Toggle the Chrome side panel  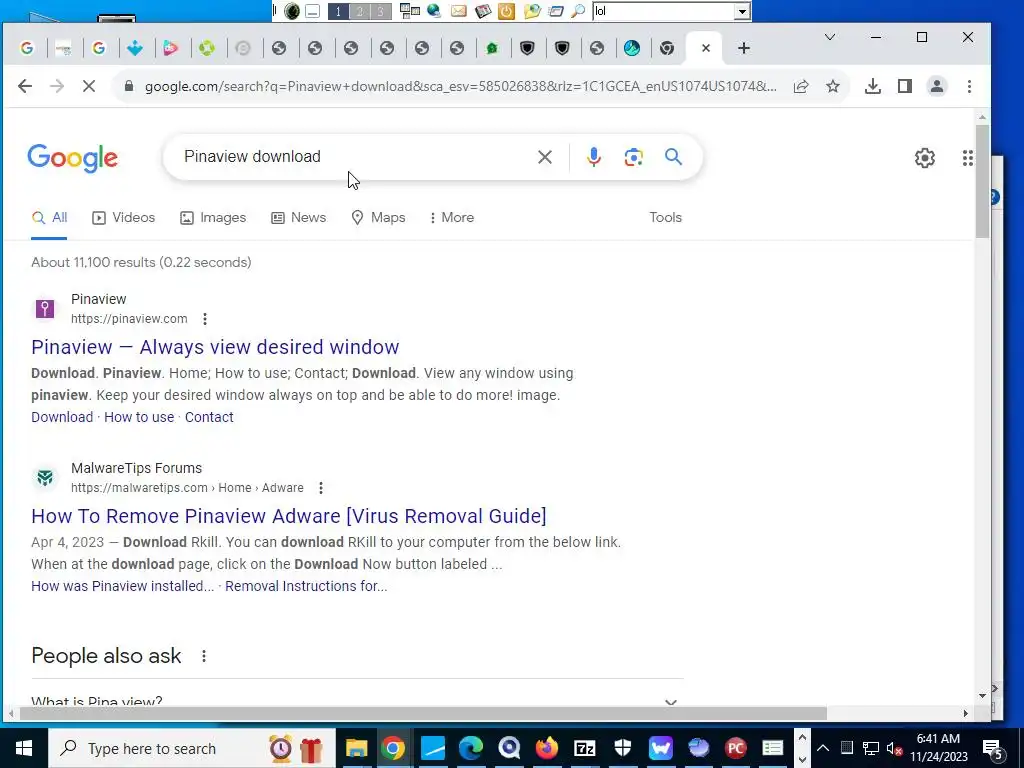[904, 86]
